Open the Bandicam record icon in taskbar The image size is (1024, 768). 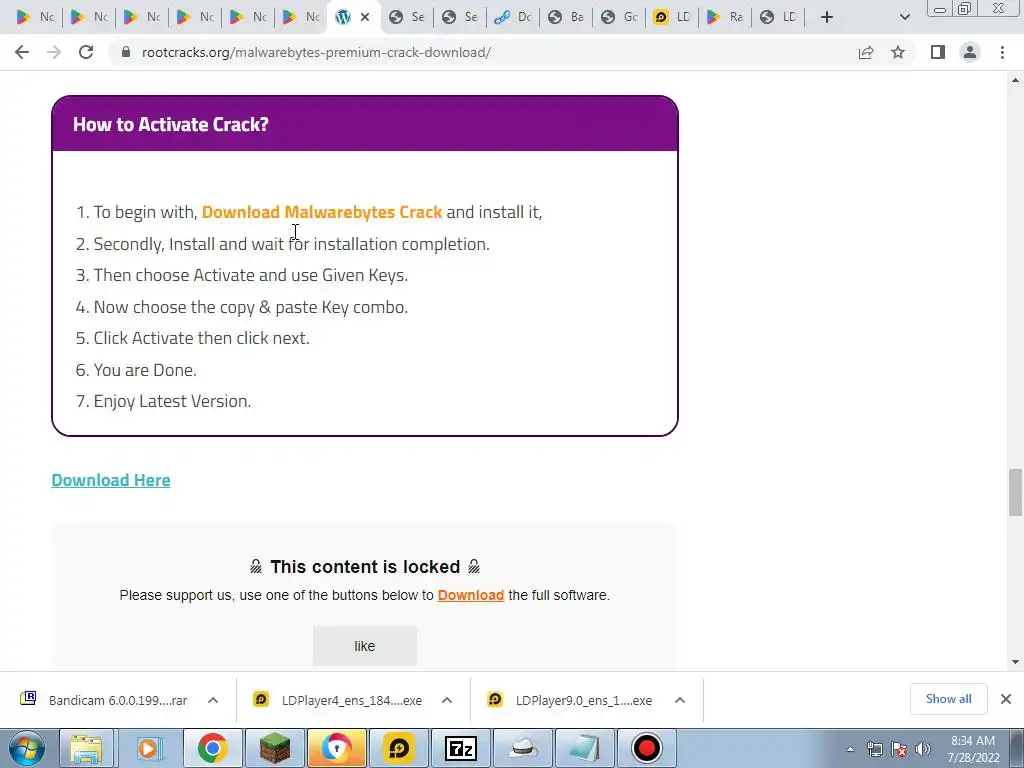(x=647, y=748)
